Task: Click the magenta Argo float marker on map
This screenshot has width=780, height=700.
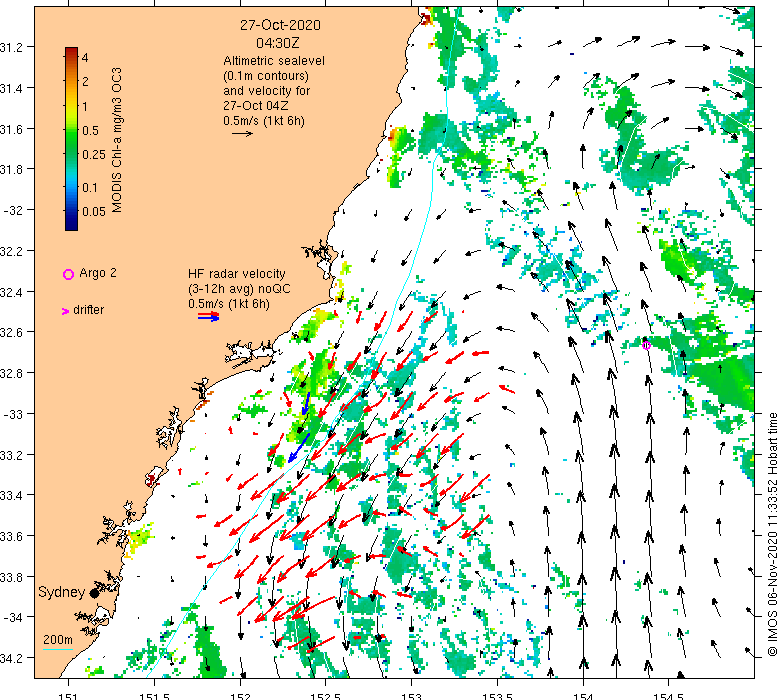Action: click(x=646, y=345)
